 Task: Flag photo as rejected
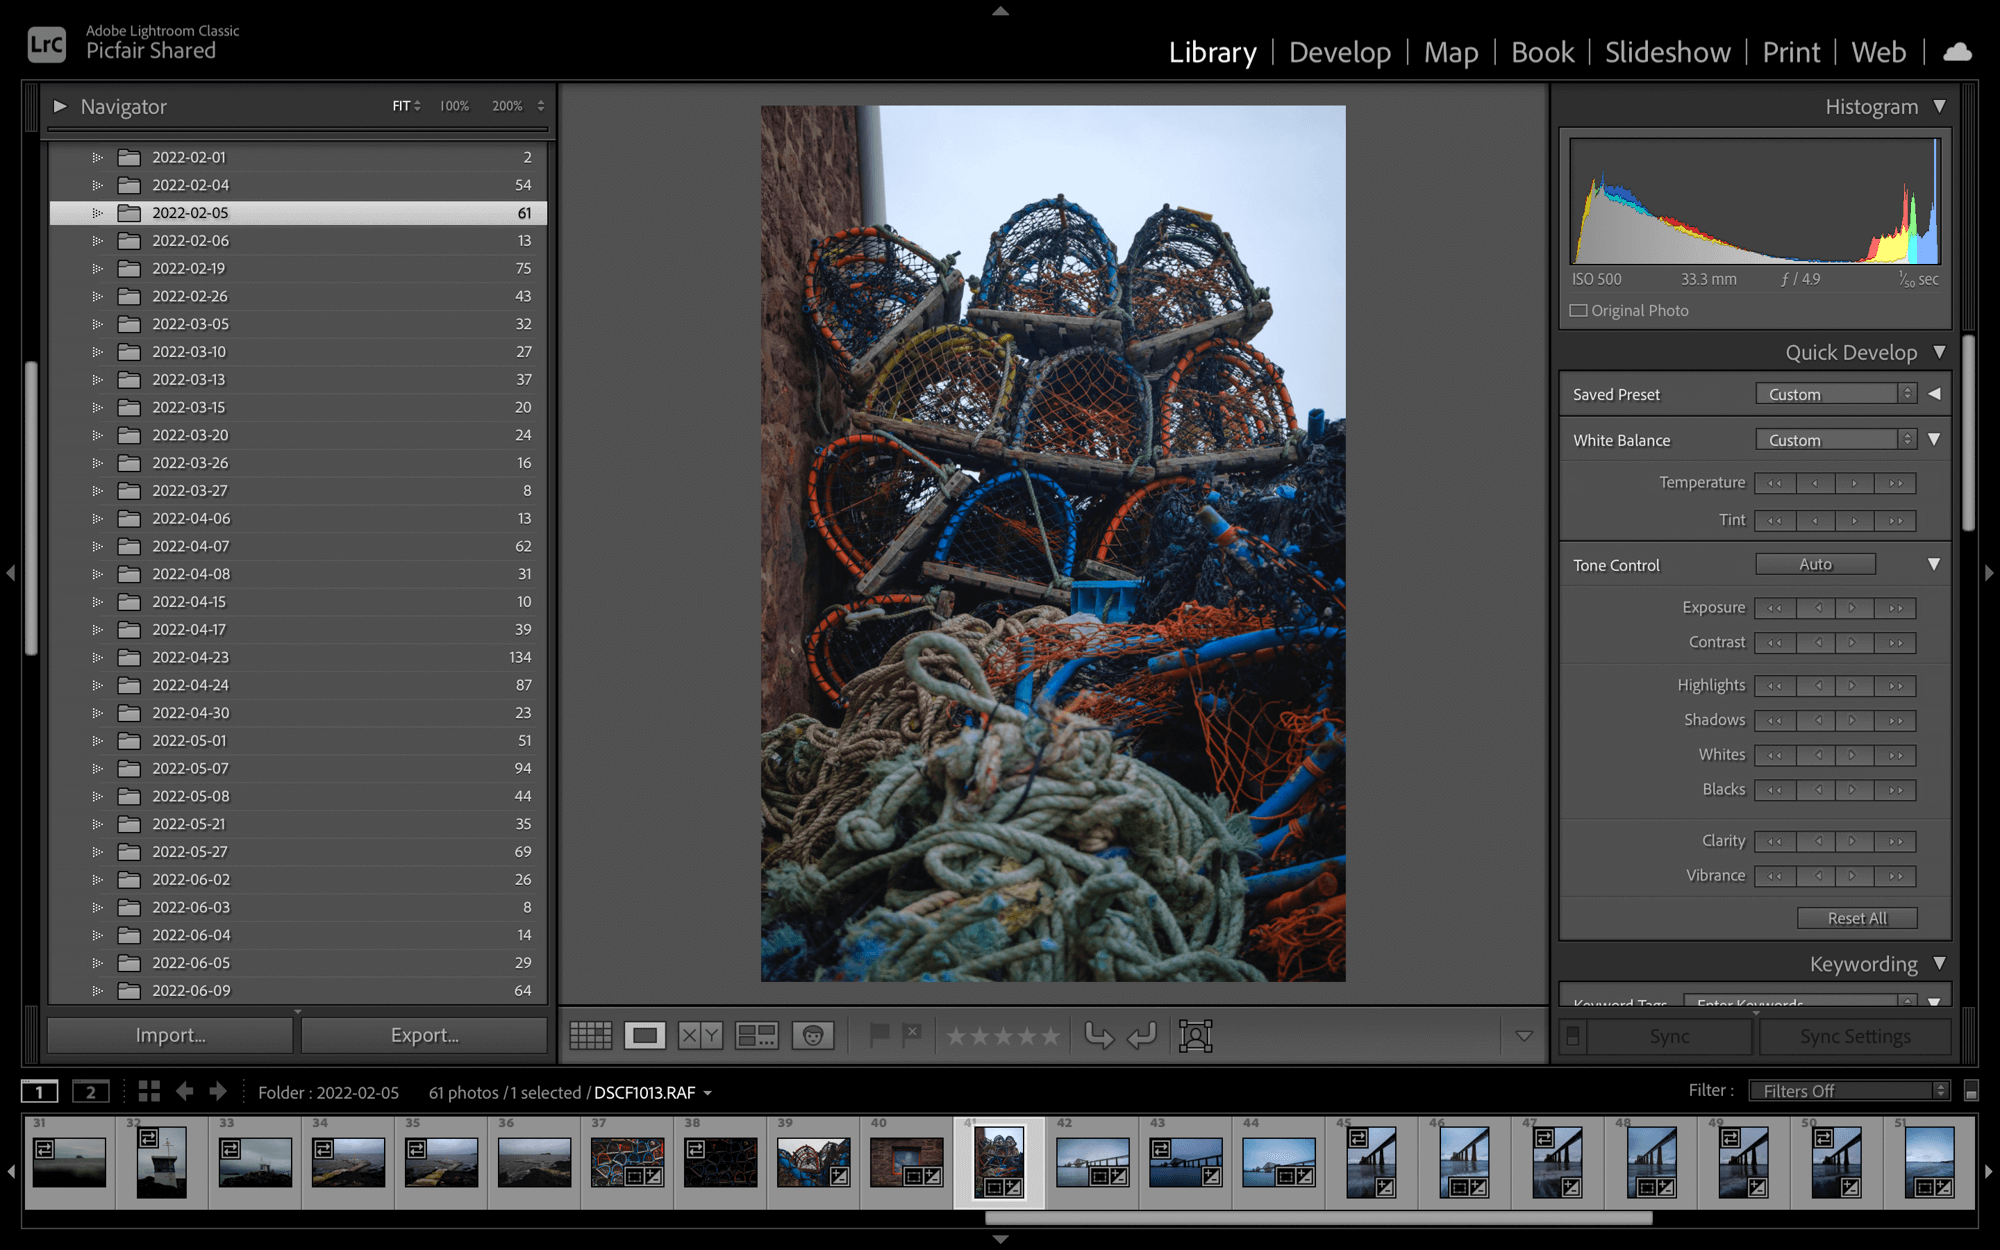pyautogui.click(x=912, y=1034)
